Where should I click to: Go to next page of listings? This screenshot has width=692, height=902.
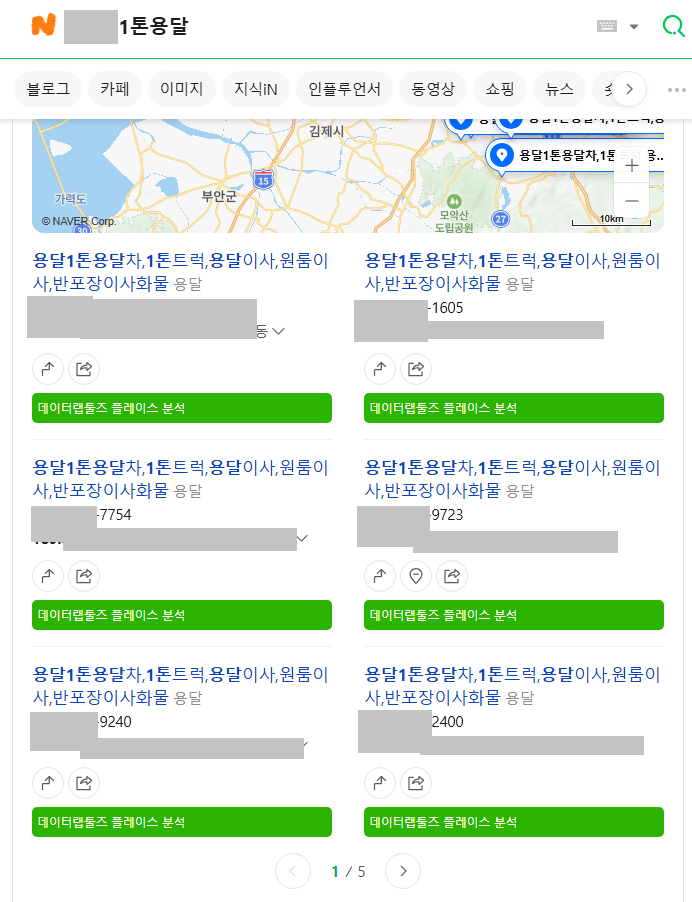[403, 871]
